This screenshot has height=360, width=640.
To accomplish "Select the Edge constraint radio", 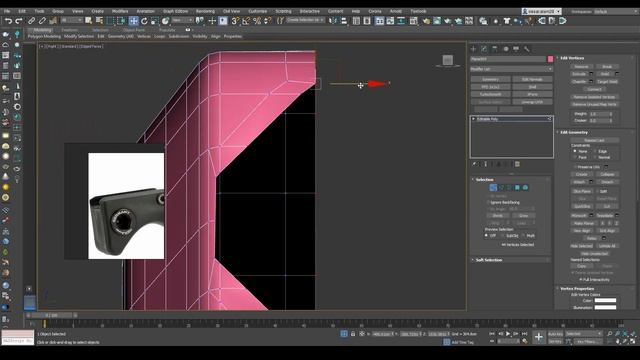I will (596, 151).
